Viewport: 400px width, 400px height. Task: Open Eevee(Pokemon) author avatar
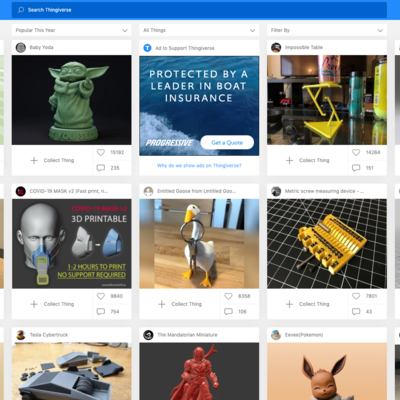[x=276, y=335]
